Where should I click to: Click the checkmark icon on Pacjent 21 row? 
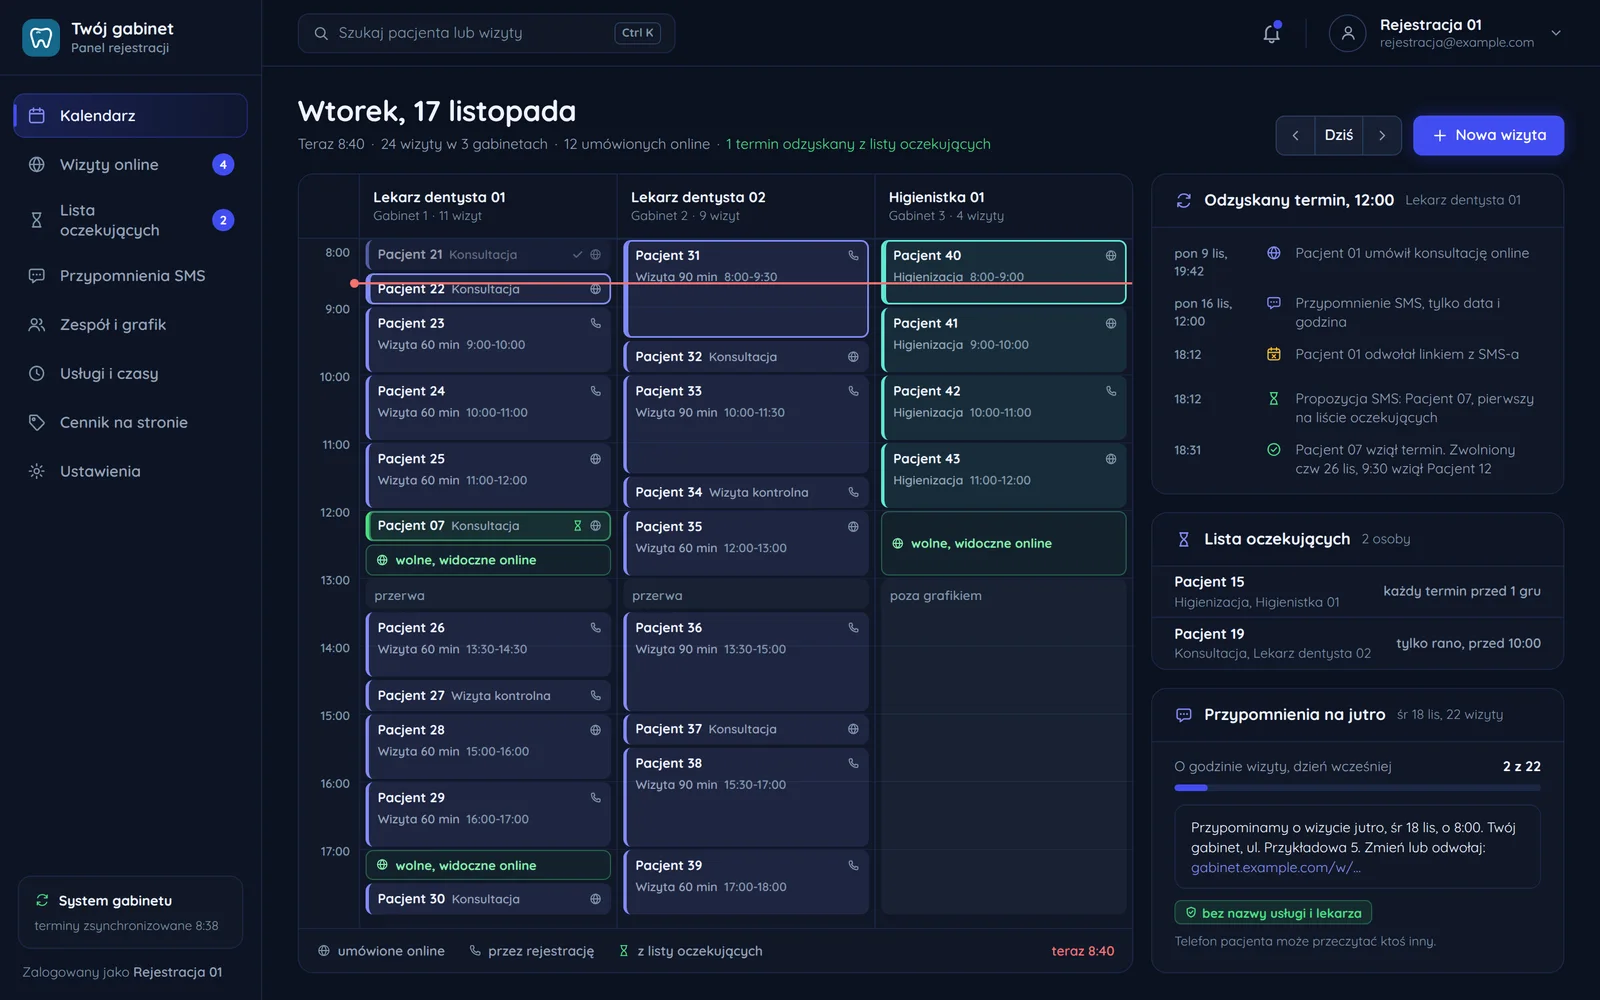pos(577,255)
